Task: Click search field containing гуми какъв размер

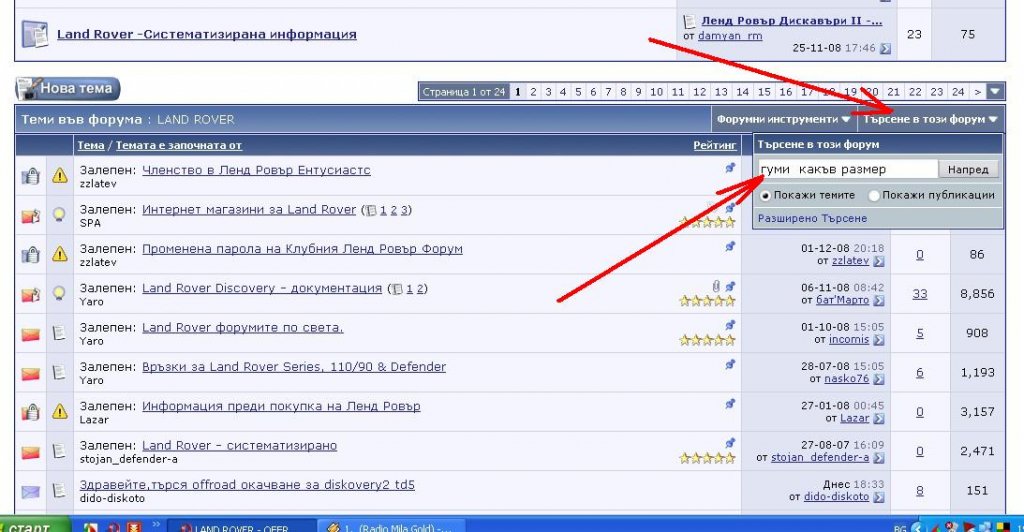Action: coord(848,170)
